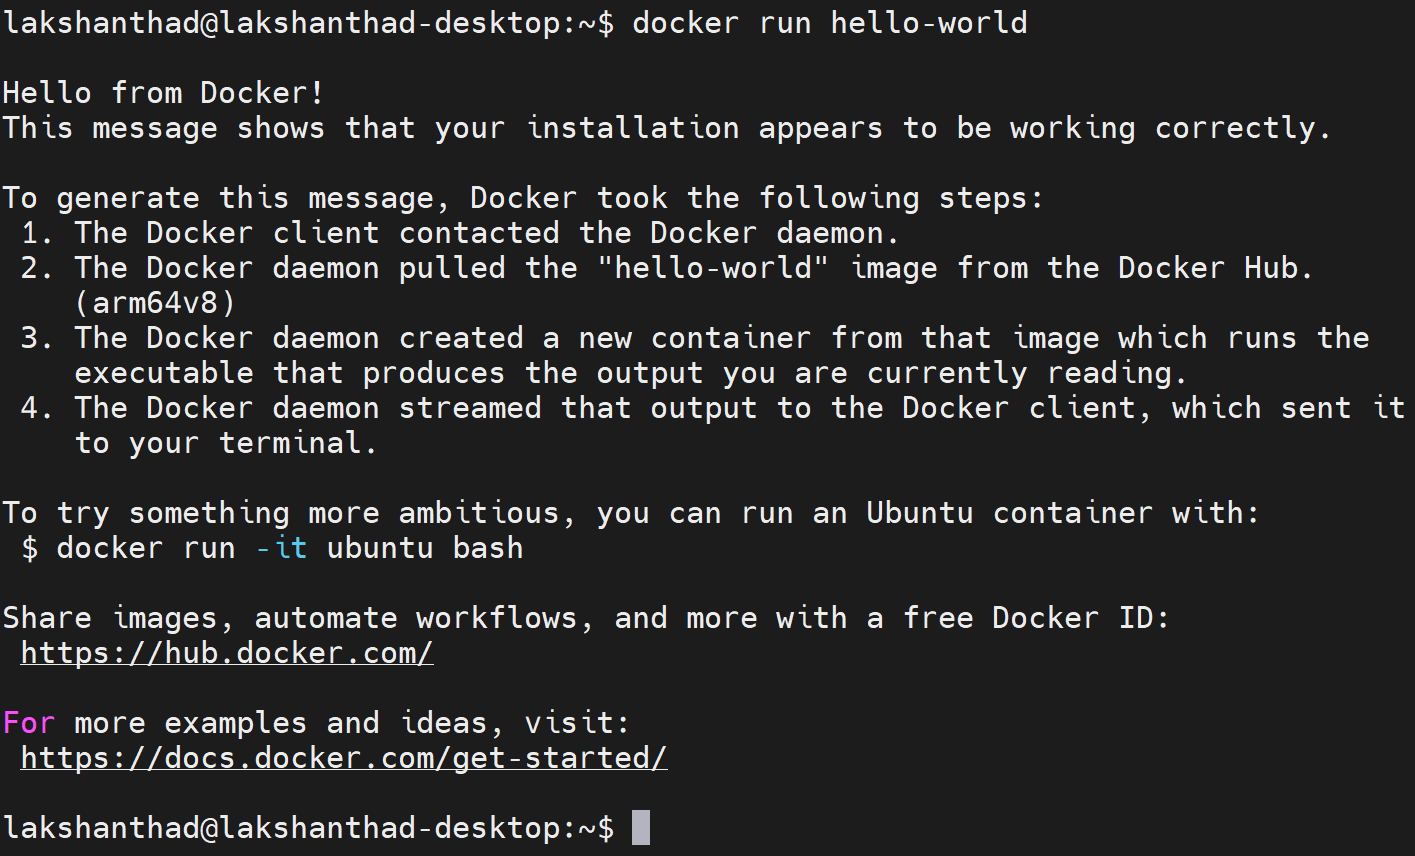Image resolution: width=1415 pixels, height=856 pixels.
Task: Click step 1 'Docker client contacted' line
Action: click(460, 233)
